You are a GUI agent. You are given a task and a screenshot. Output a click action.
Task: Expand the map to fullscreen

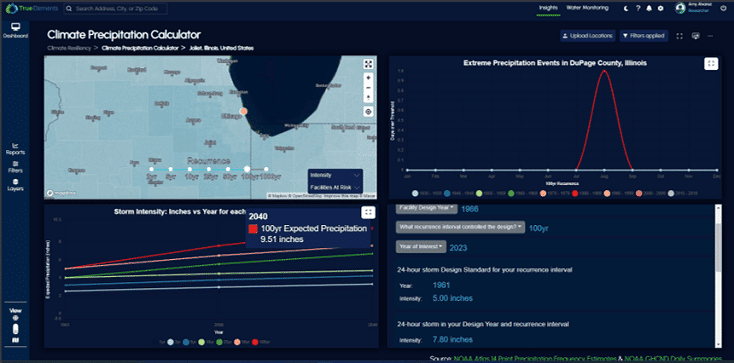click(368, 64)
